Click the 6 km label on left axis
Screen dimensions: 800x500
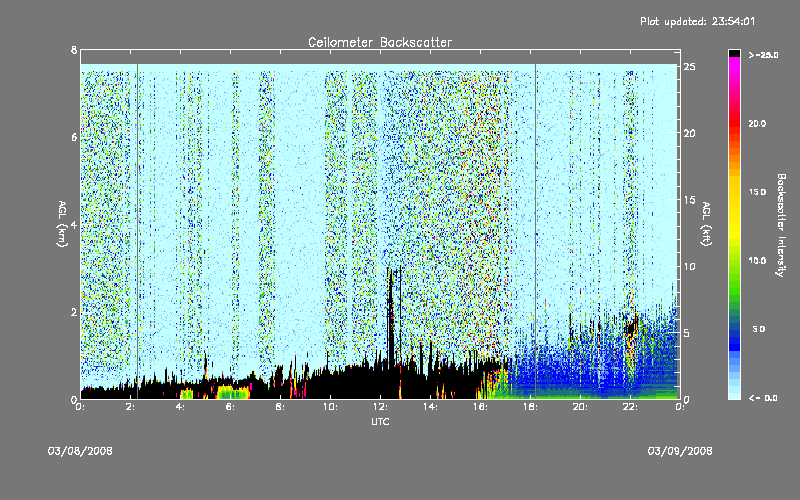(x=74, y=137)
